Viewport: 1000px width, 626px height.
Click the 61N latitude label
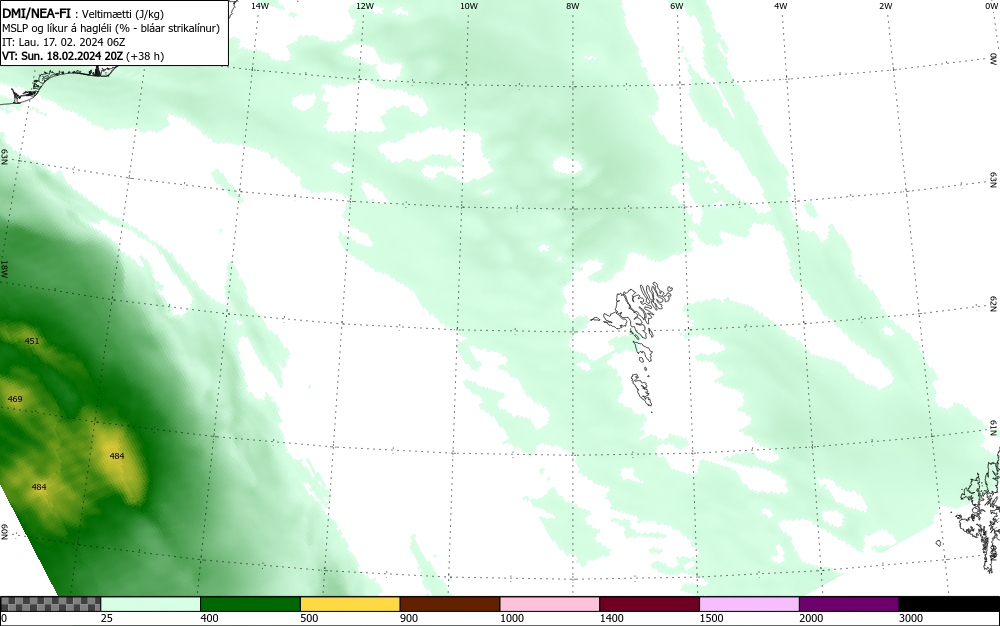click(994, 428)
